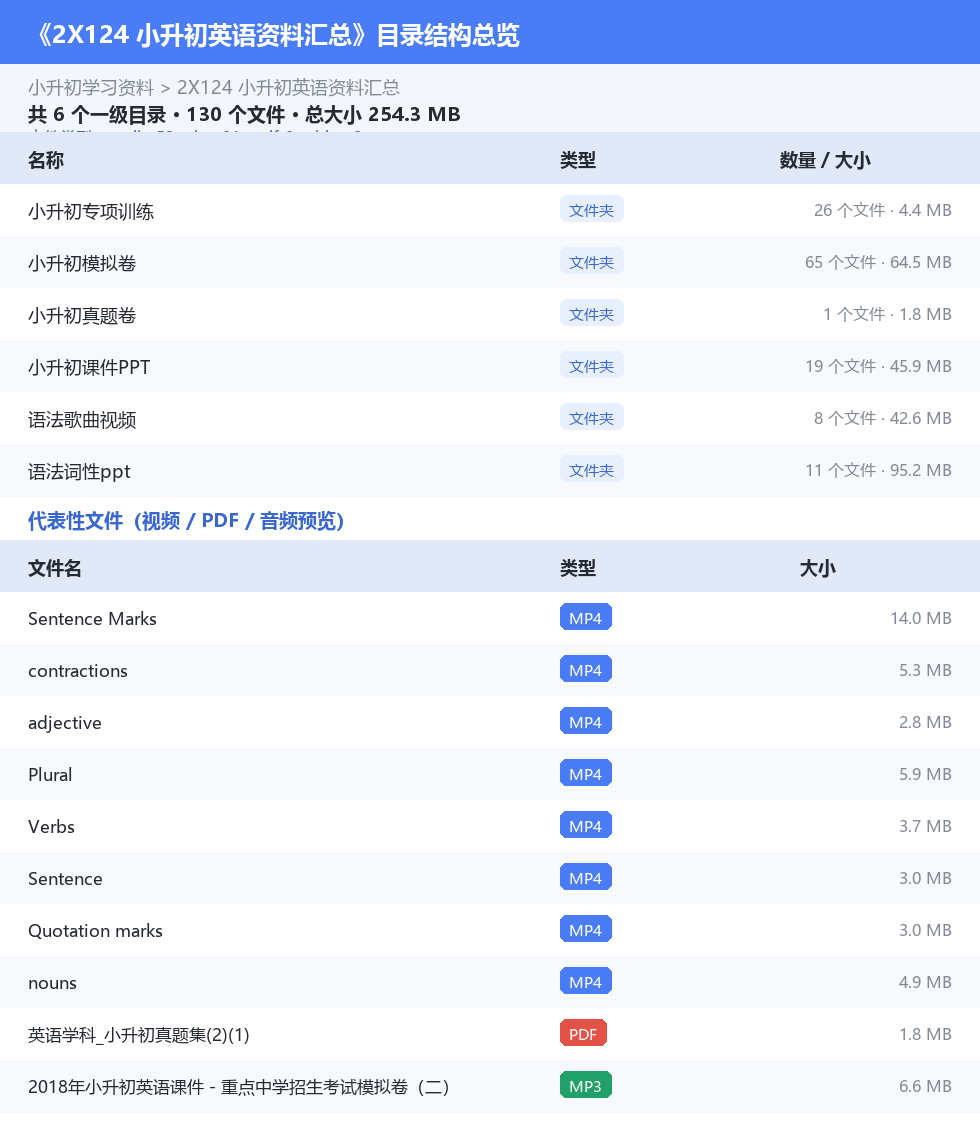Open the 小升初专项训练 folder row
This screenshot has width=980, height=1144.
pos(490,210)
